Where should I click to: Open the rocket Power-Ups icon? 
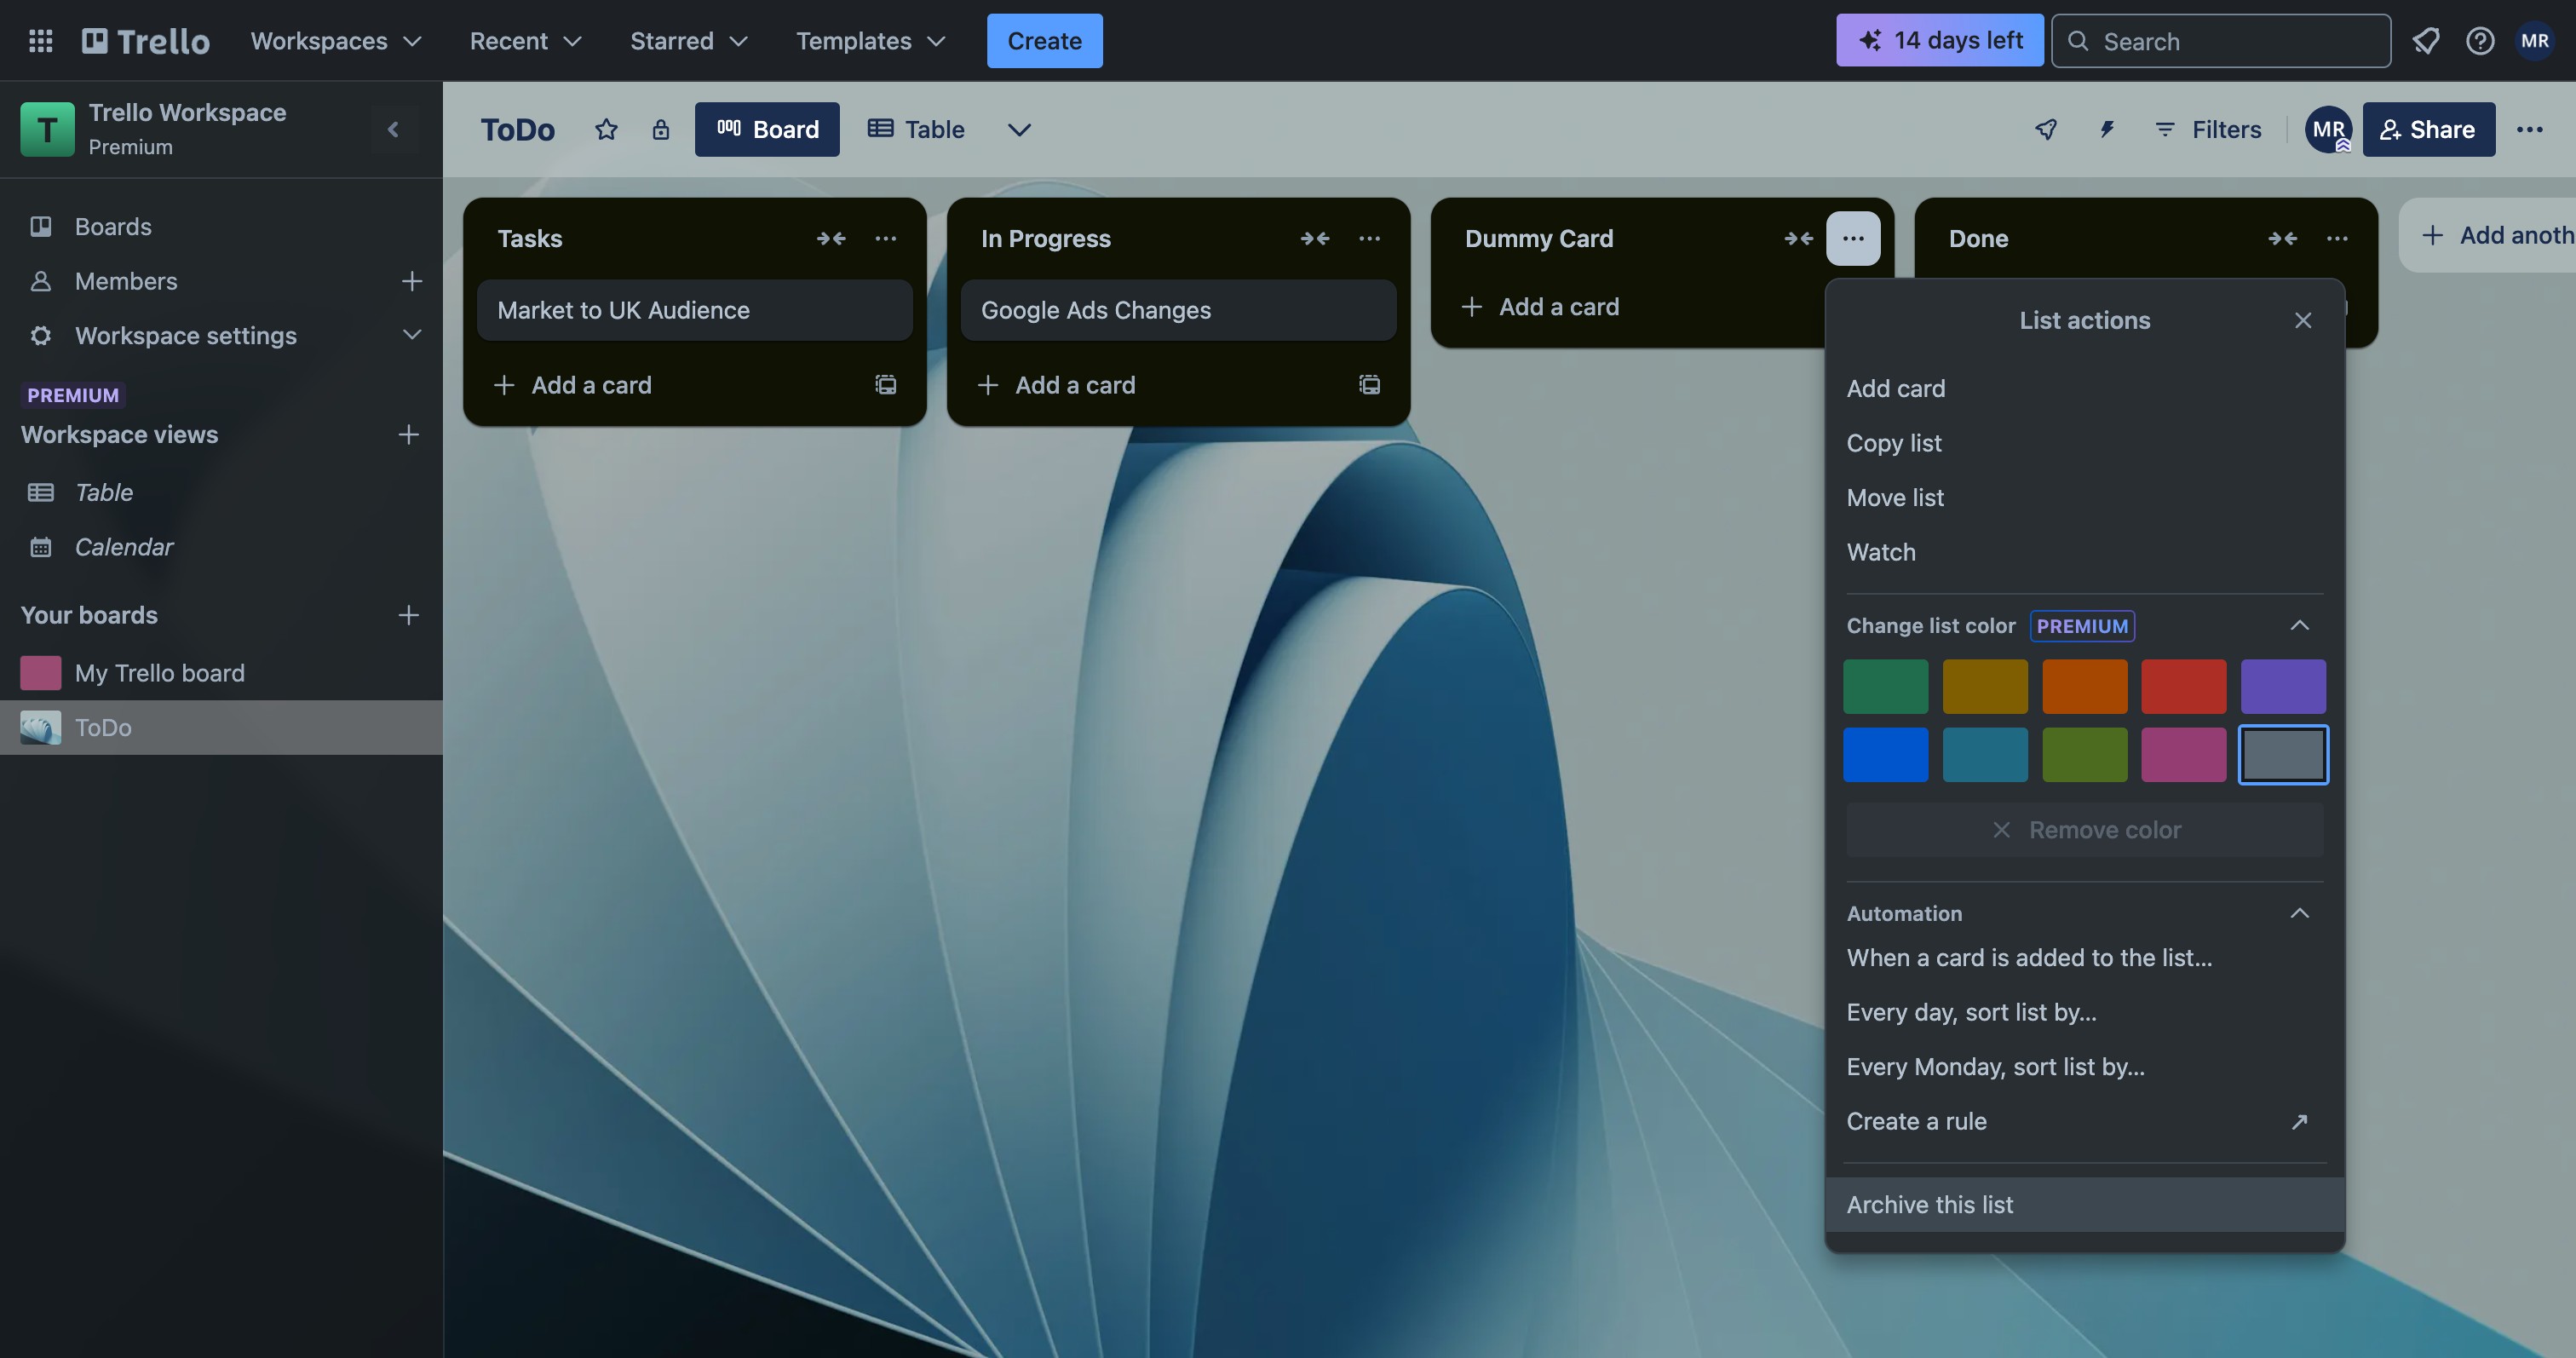click(2046, 129)
